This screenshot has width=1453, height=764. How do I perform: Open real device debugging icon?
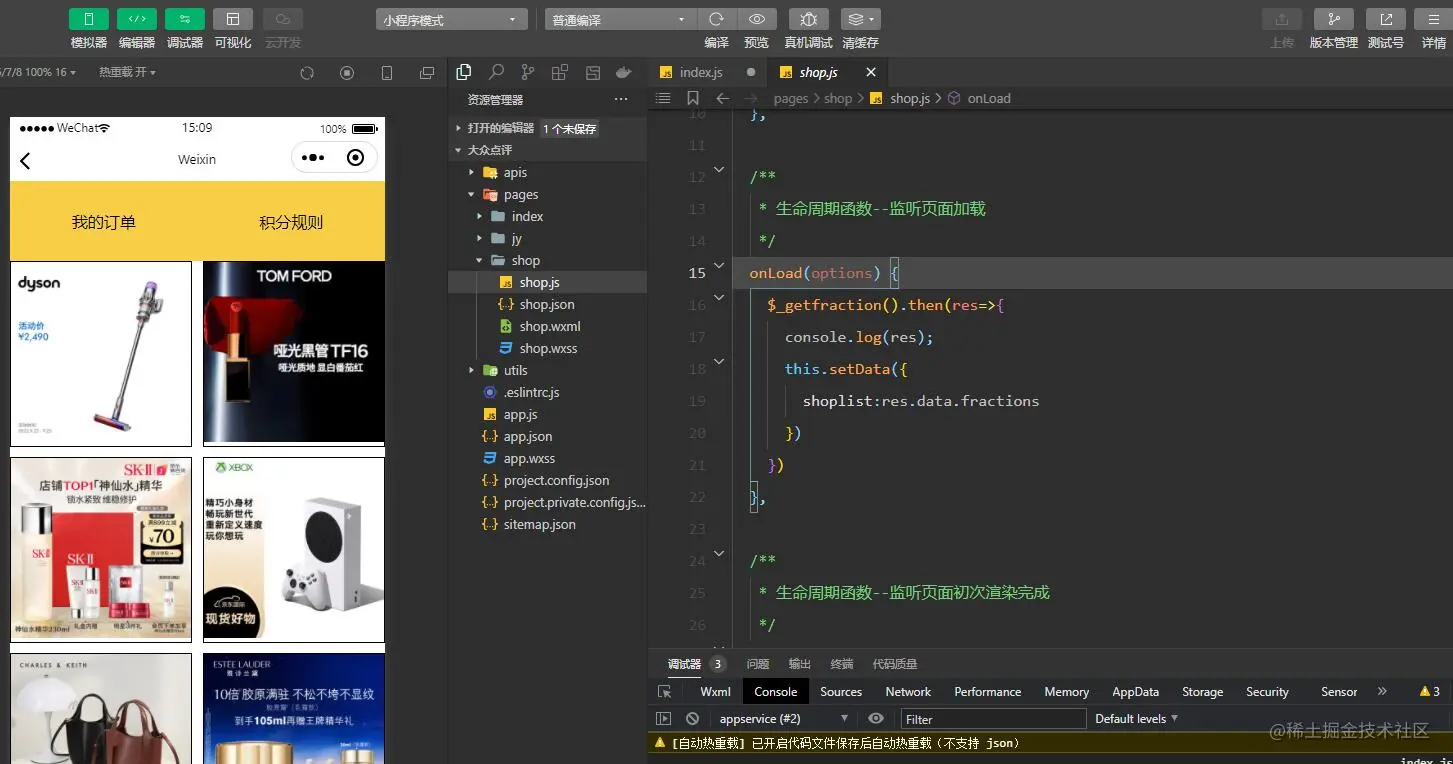[808, 19]
